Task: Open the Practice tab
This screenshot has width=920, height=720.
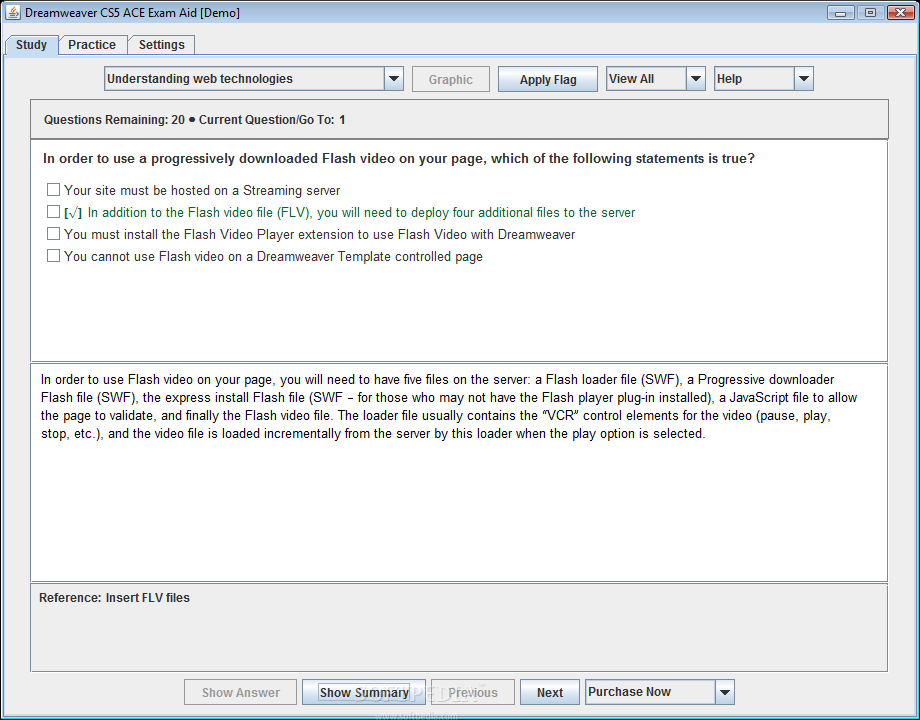Action: [92, 45]
